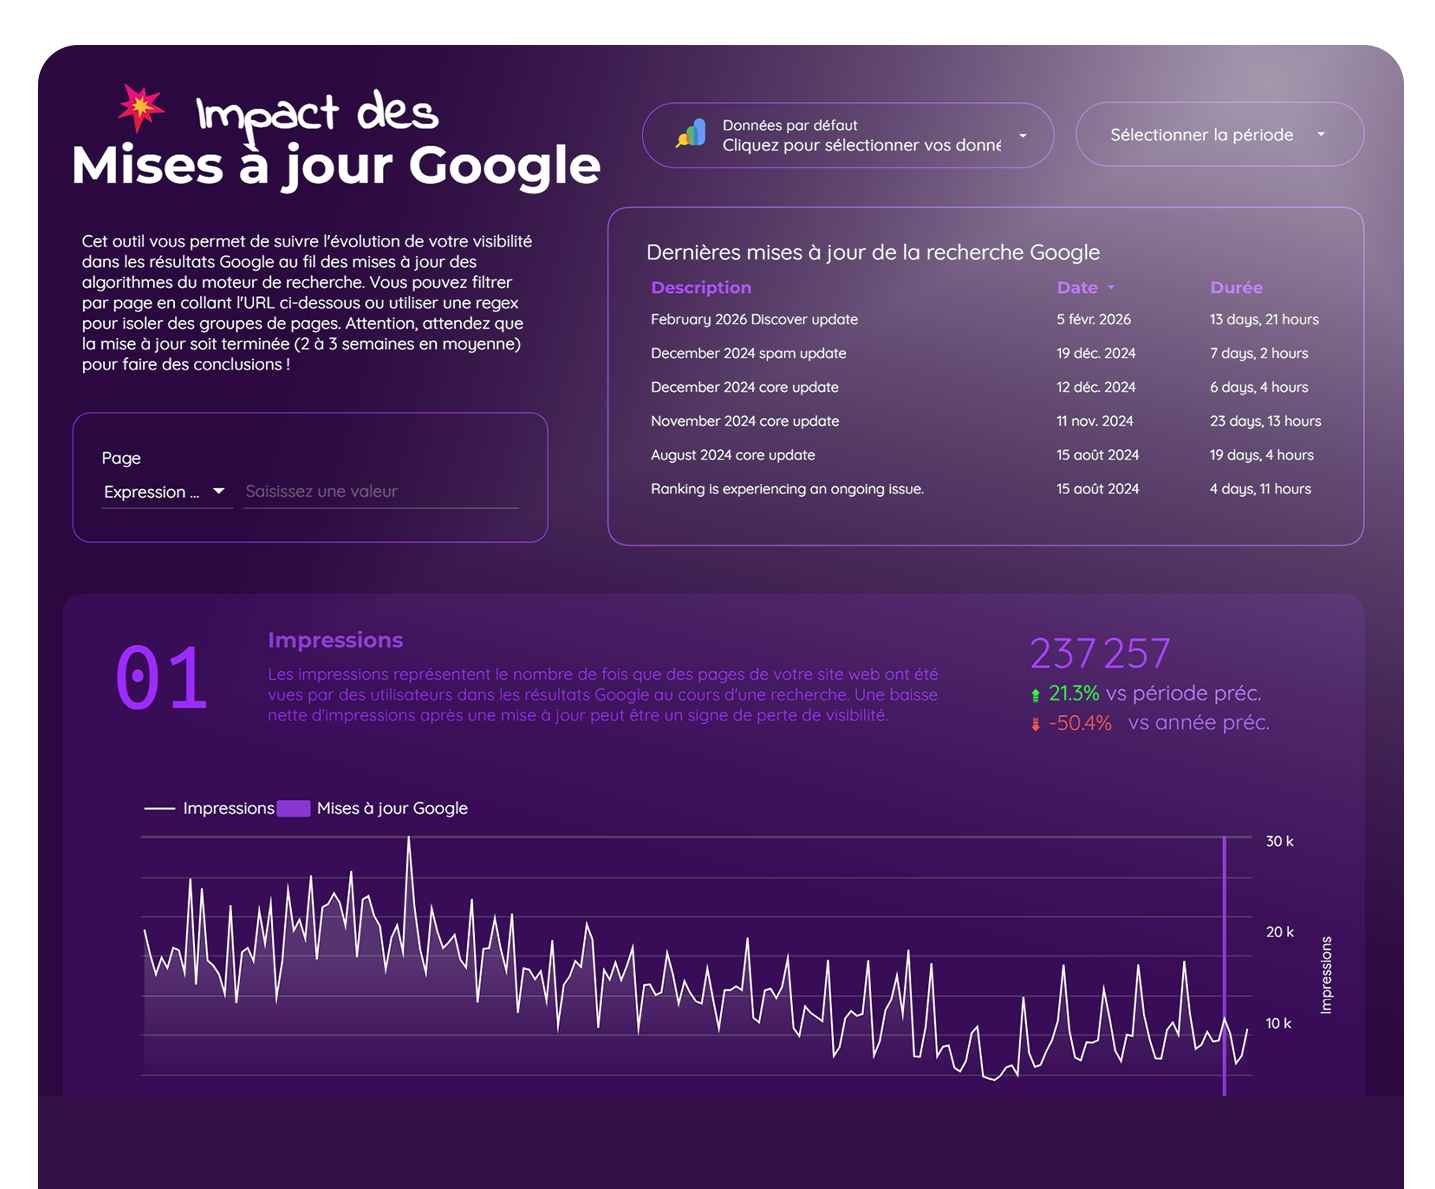The height and width of the screenshot is (1189, 1435).
Task: Click the vertical purple update marker on chart
Action: pos(1224,960)
